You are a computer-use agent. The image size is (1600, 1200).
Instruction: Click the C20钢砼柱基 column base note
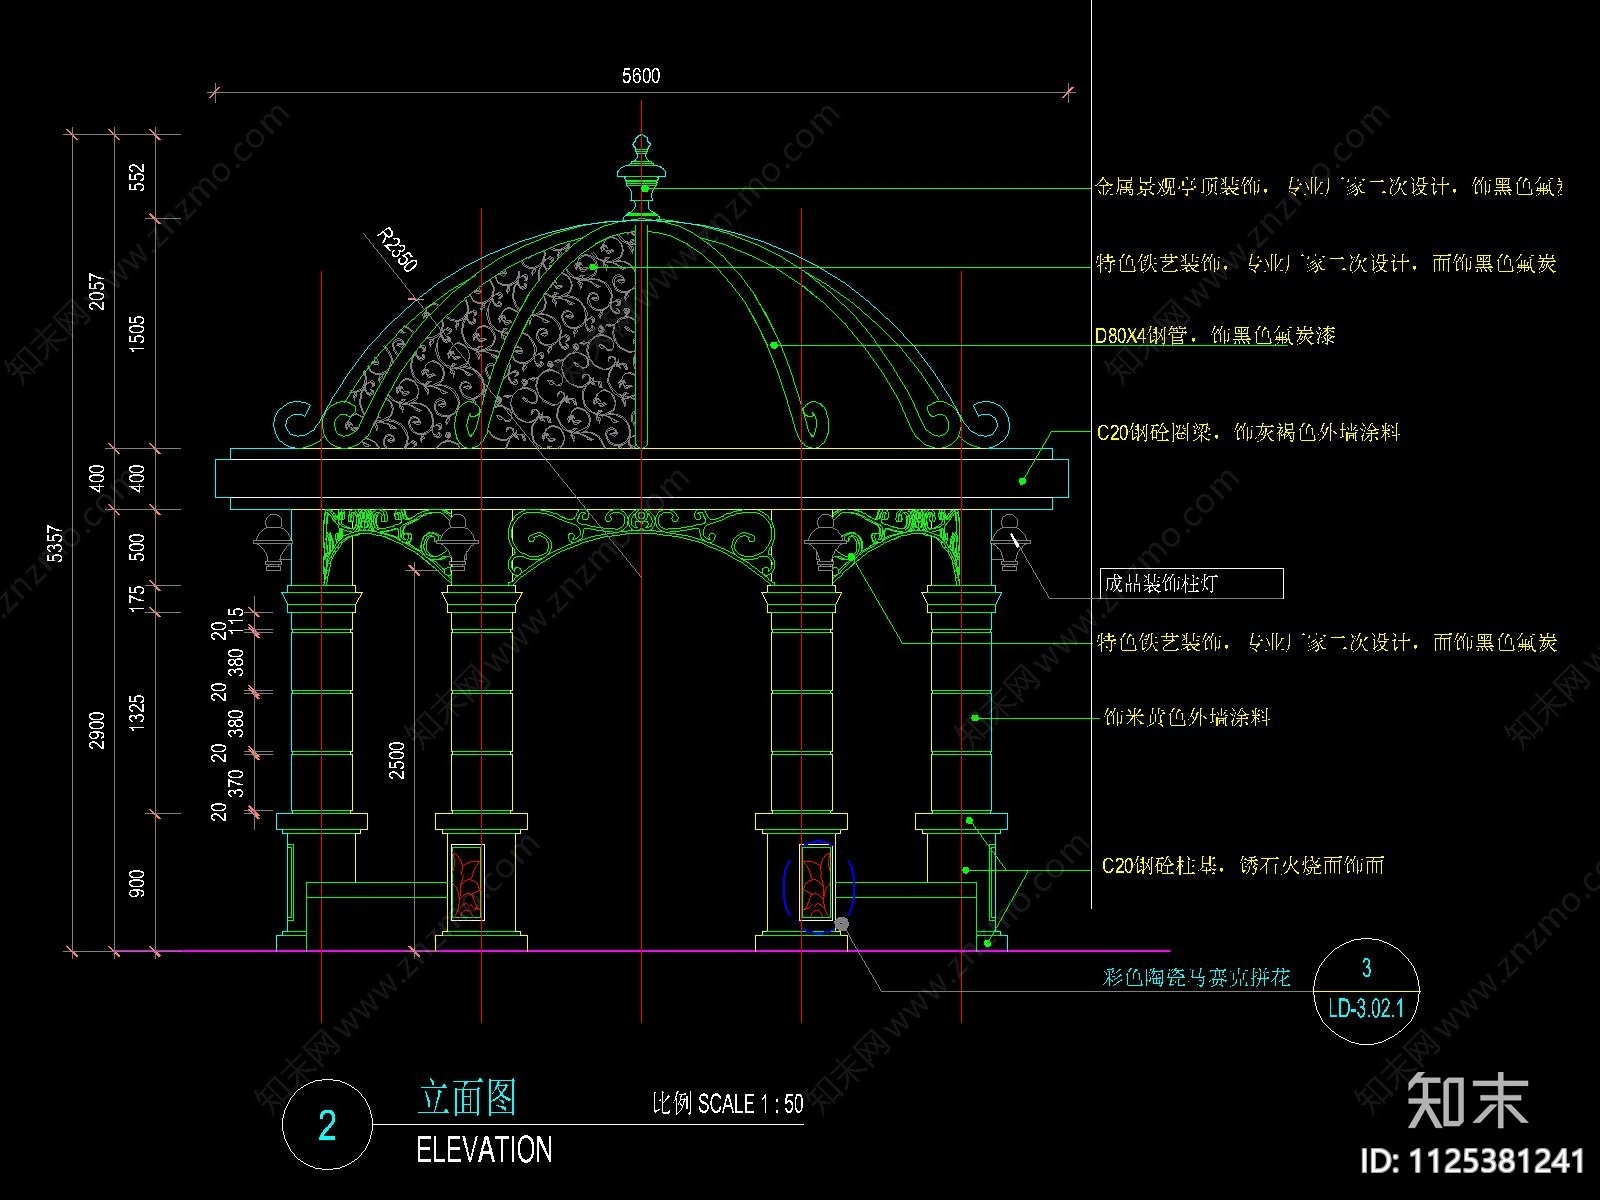click(1243, 866)
